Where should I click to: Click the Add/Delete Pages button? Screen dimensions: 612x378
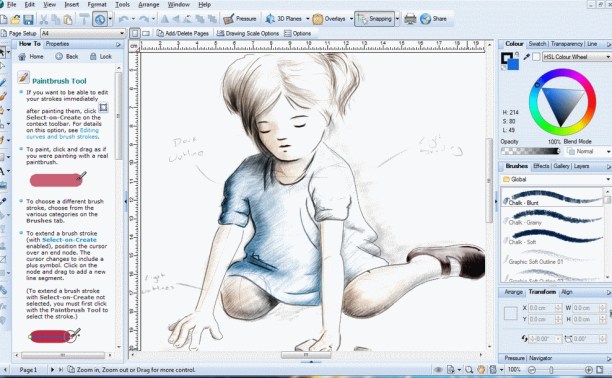(183, 34)
